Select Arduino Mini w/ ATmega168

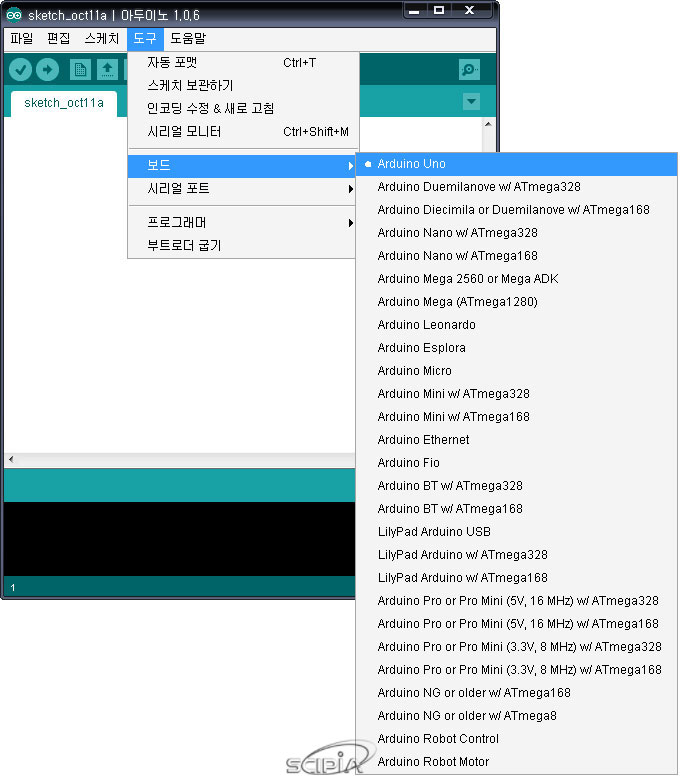tap(516, 417)
